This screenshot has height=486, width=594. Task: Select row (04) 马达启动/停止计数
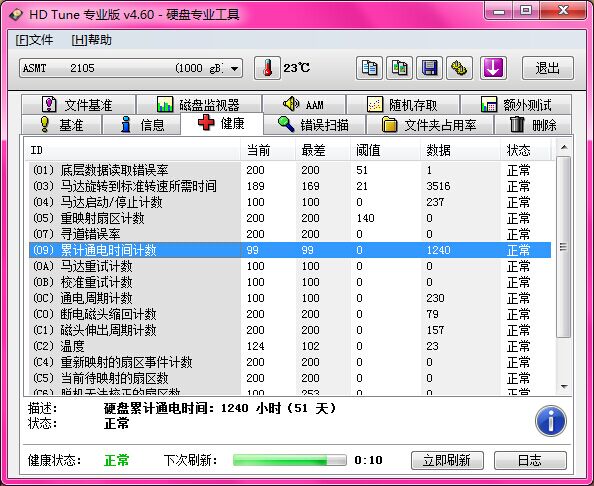290,202
